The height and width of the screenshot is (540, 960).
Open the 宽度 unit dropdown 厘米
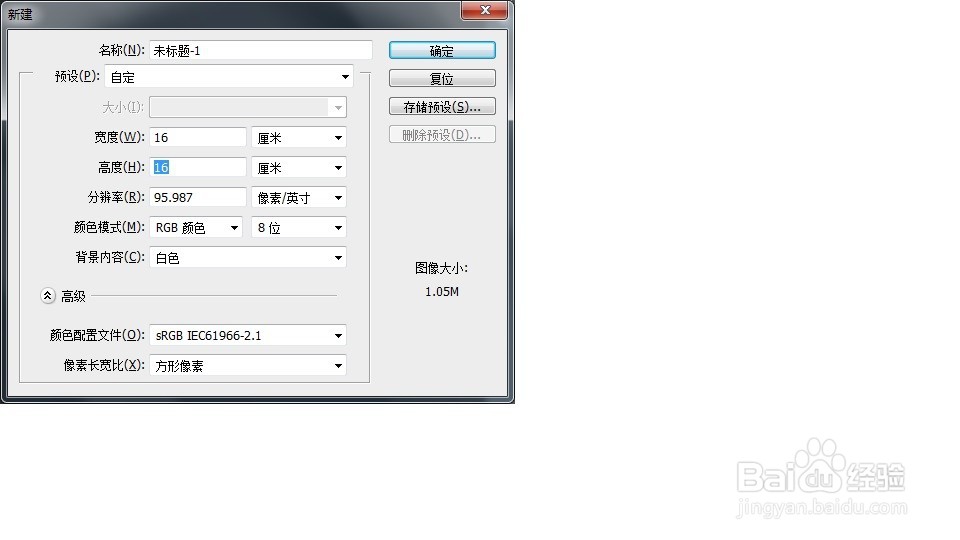(299, 138)
